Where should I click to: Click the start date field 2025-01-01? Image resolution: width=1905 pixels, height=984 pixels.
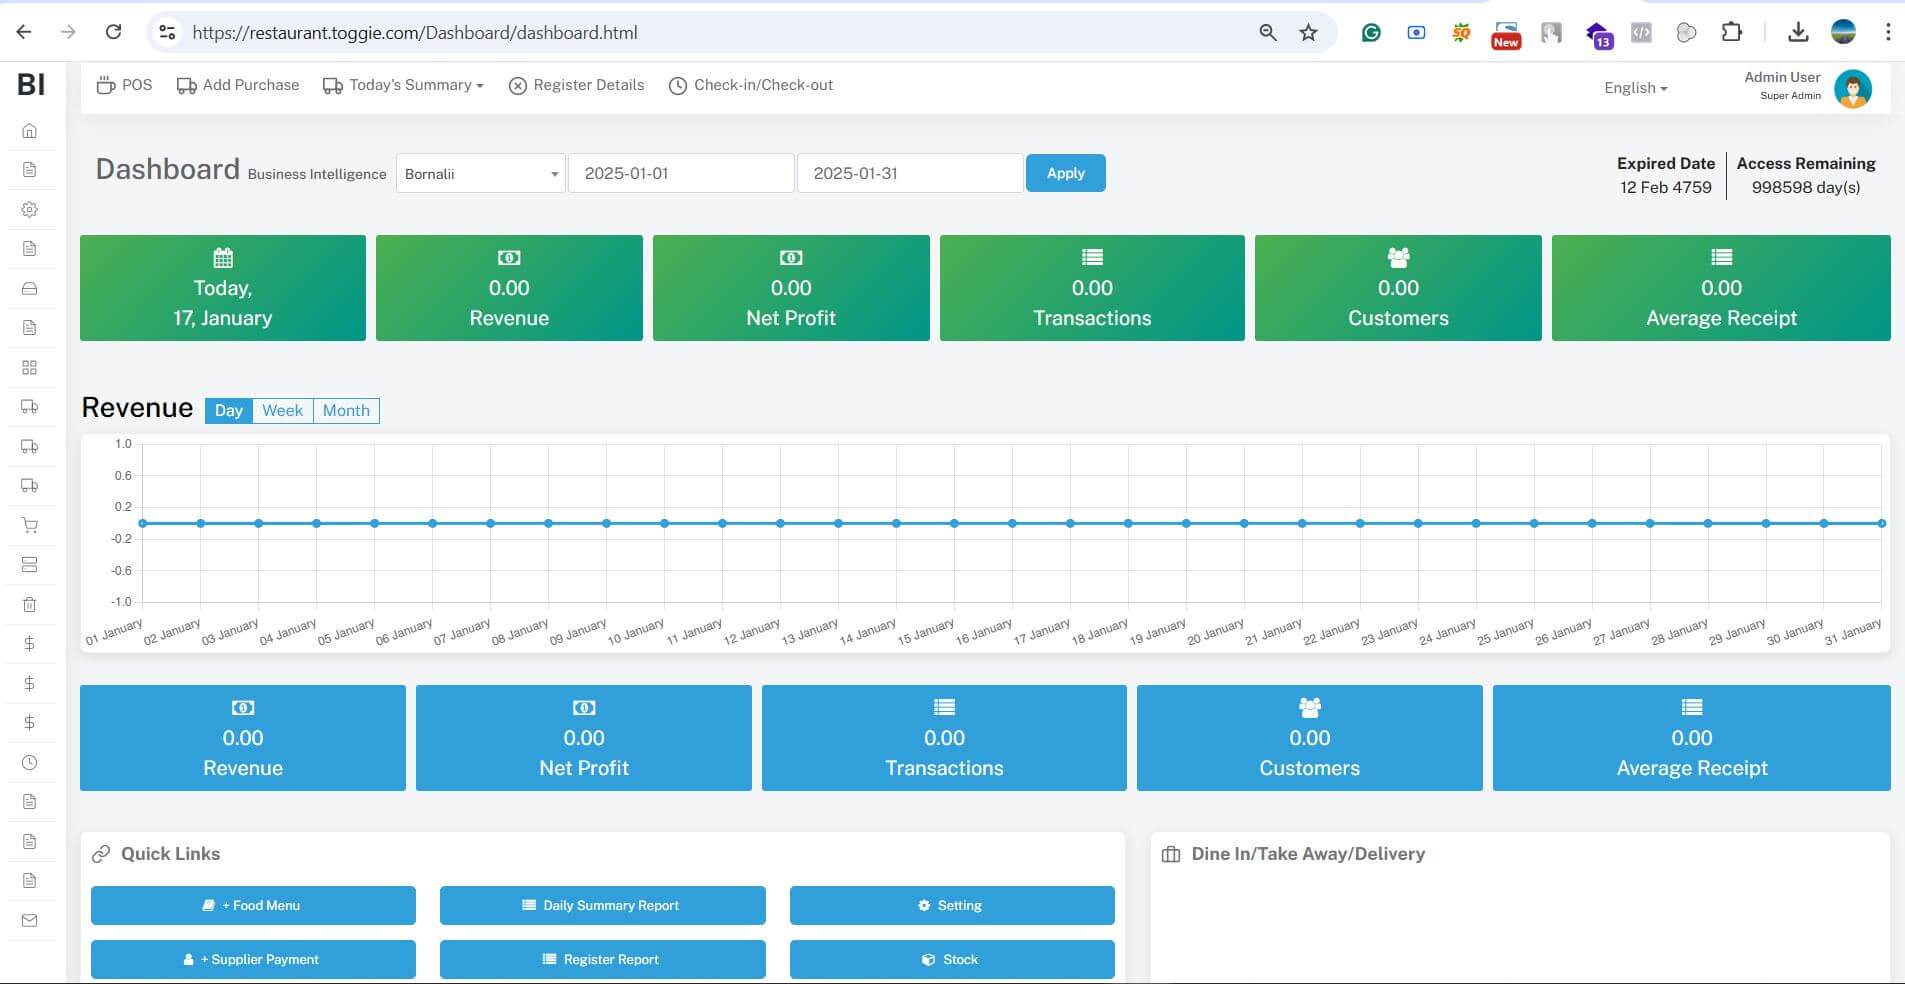[x=680, y=174]
